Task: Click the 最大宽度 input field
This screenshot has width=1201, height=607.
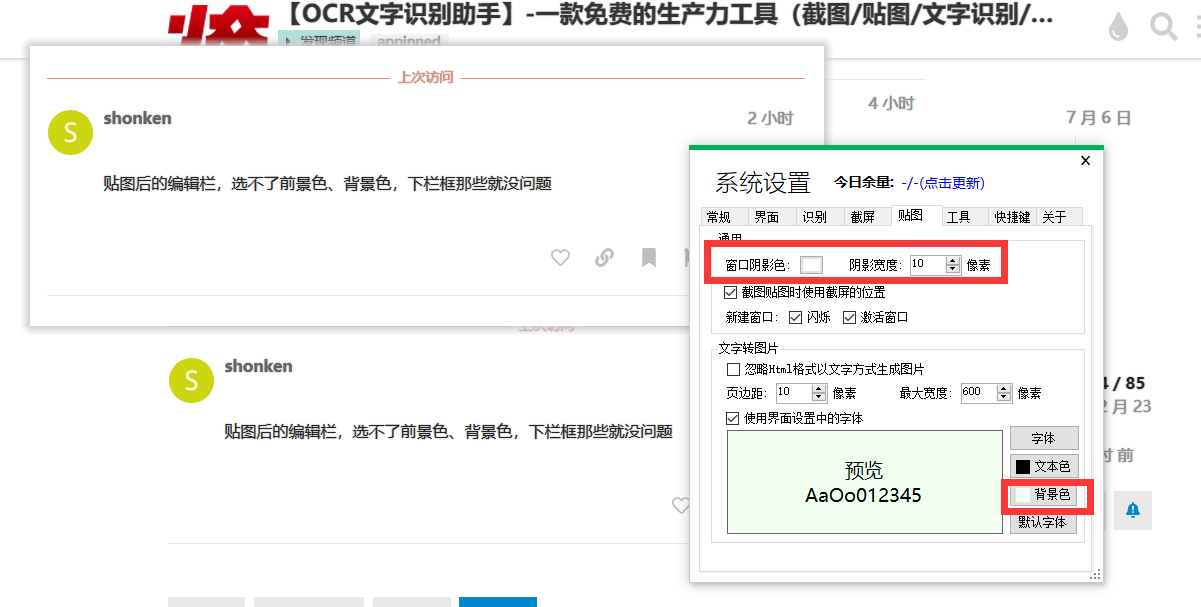Action: (x=977, y=393)
